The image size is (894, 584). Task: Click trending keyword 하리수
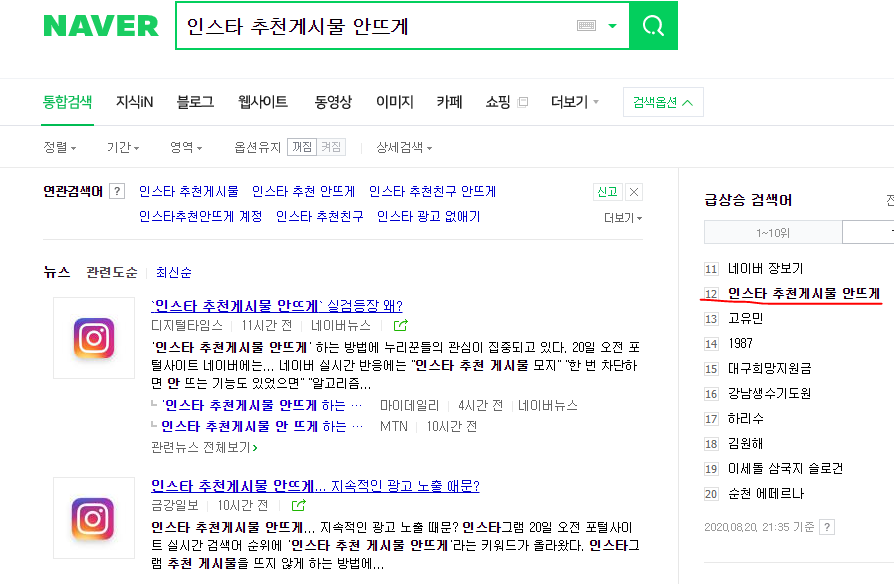click(x=746, y=419)
